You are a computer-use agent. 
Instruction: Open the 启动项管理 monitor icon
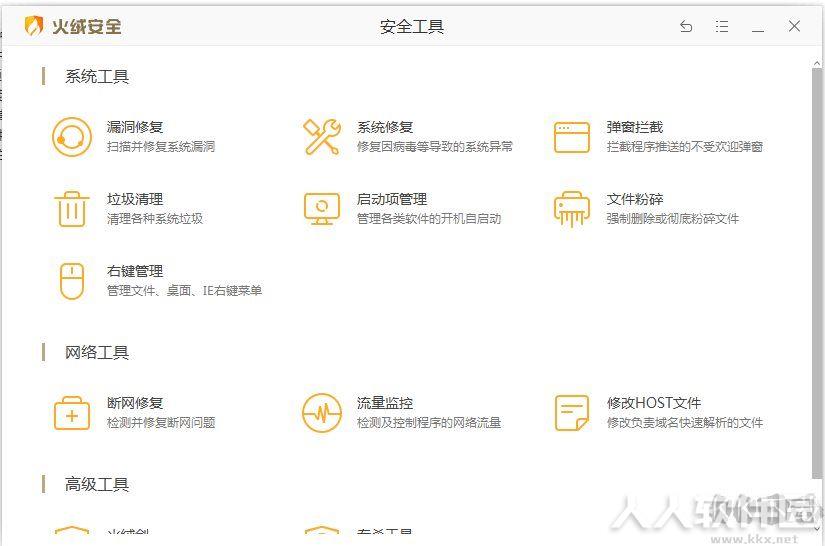tap(321, 209)
